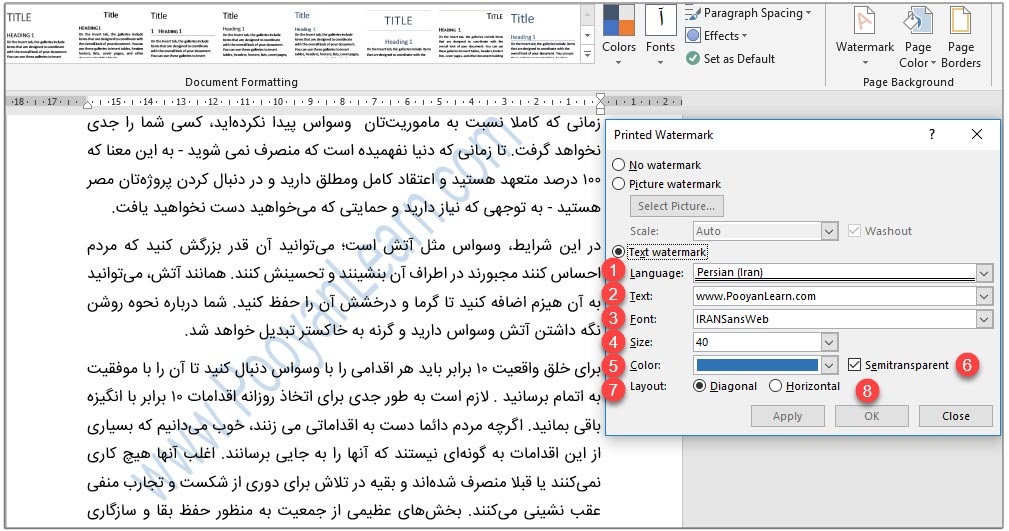
Task: Select the Picture watermark radio button
Action: [x=620, y=184]
